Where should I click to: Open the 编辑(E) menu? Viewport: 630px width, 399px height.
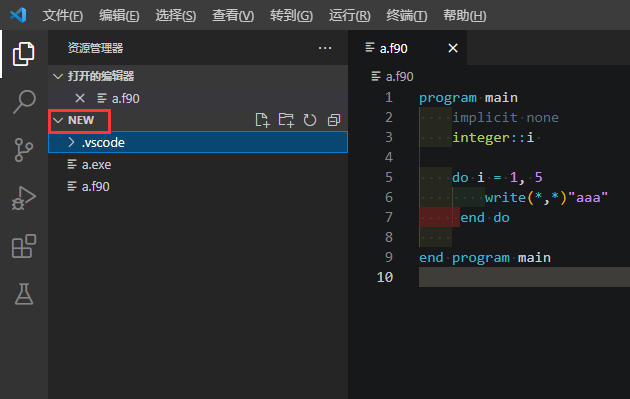119,16
